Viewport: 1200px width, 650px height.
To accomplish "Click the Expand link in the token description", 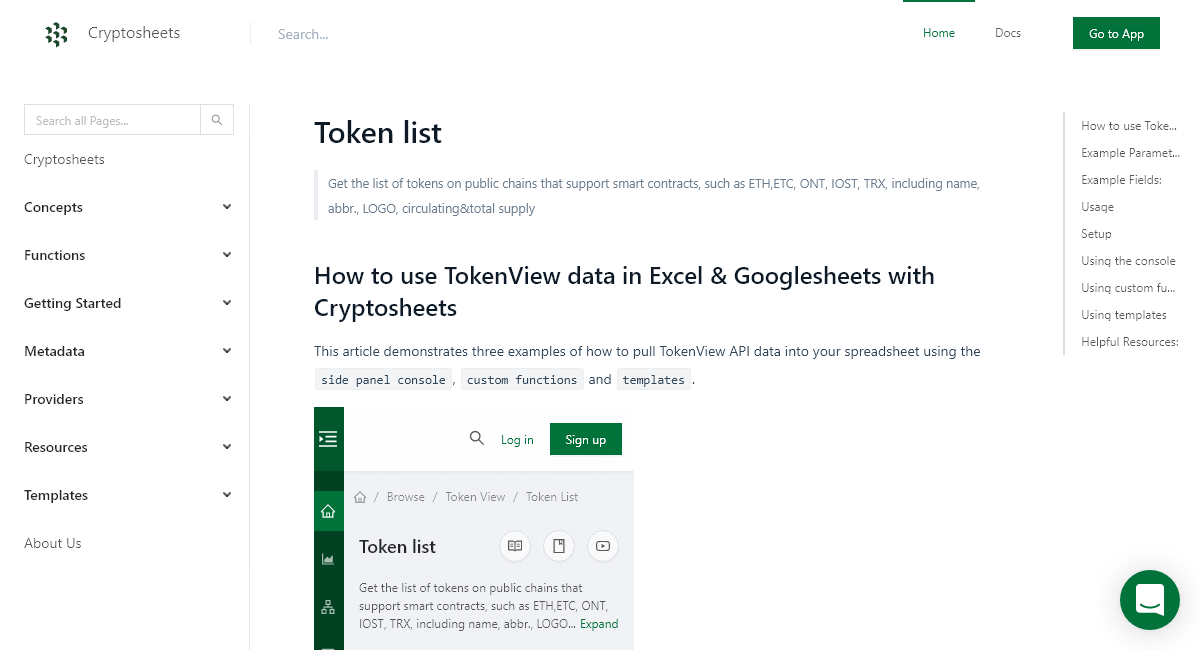I will coord(599,623).
